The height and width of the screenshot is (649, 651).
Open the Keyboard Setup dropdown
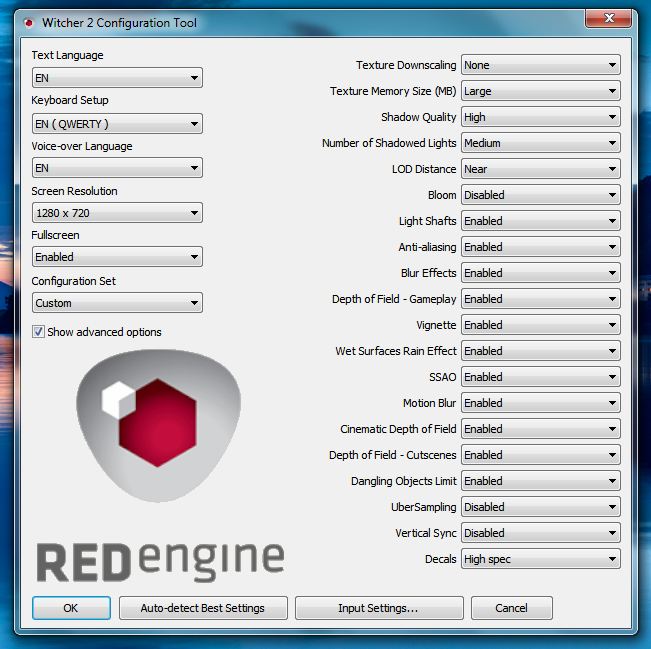pyautogui.click(x=117, y=124)
